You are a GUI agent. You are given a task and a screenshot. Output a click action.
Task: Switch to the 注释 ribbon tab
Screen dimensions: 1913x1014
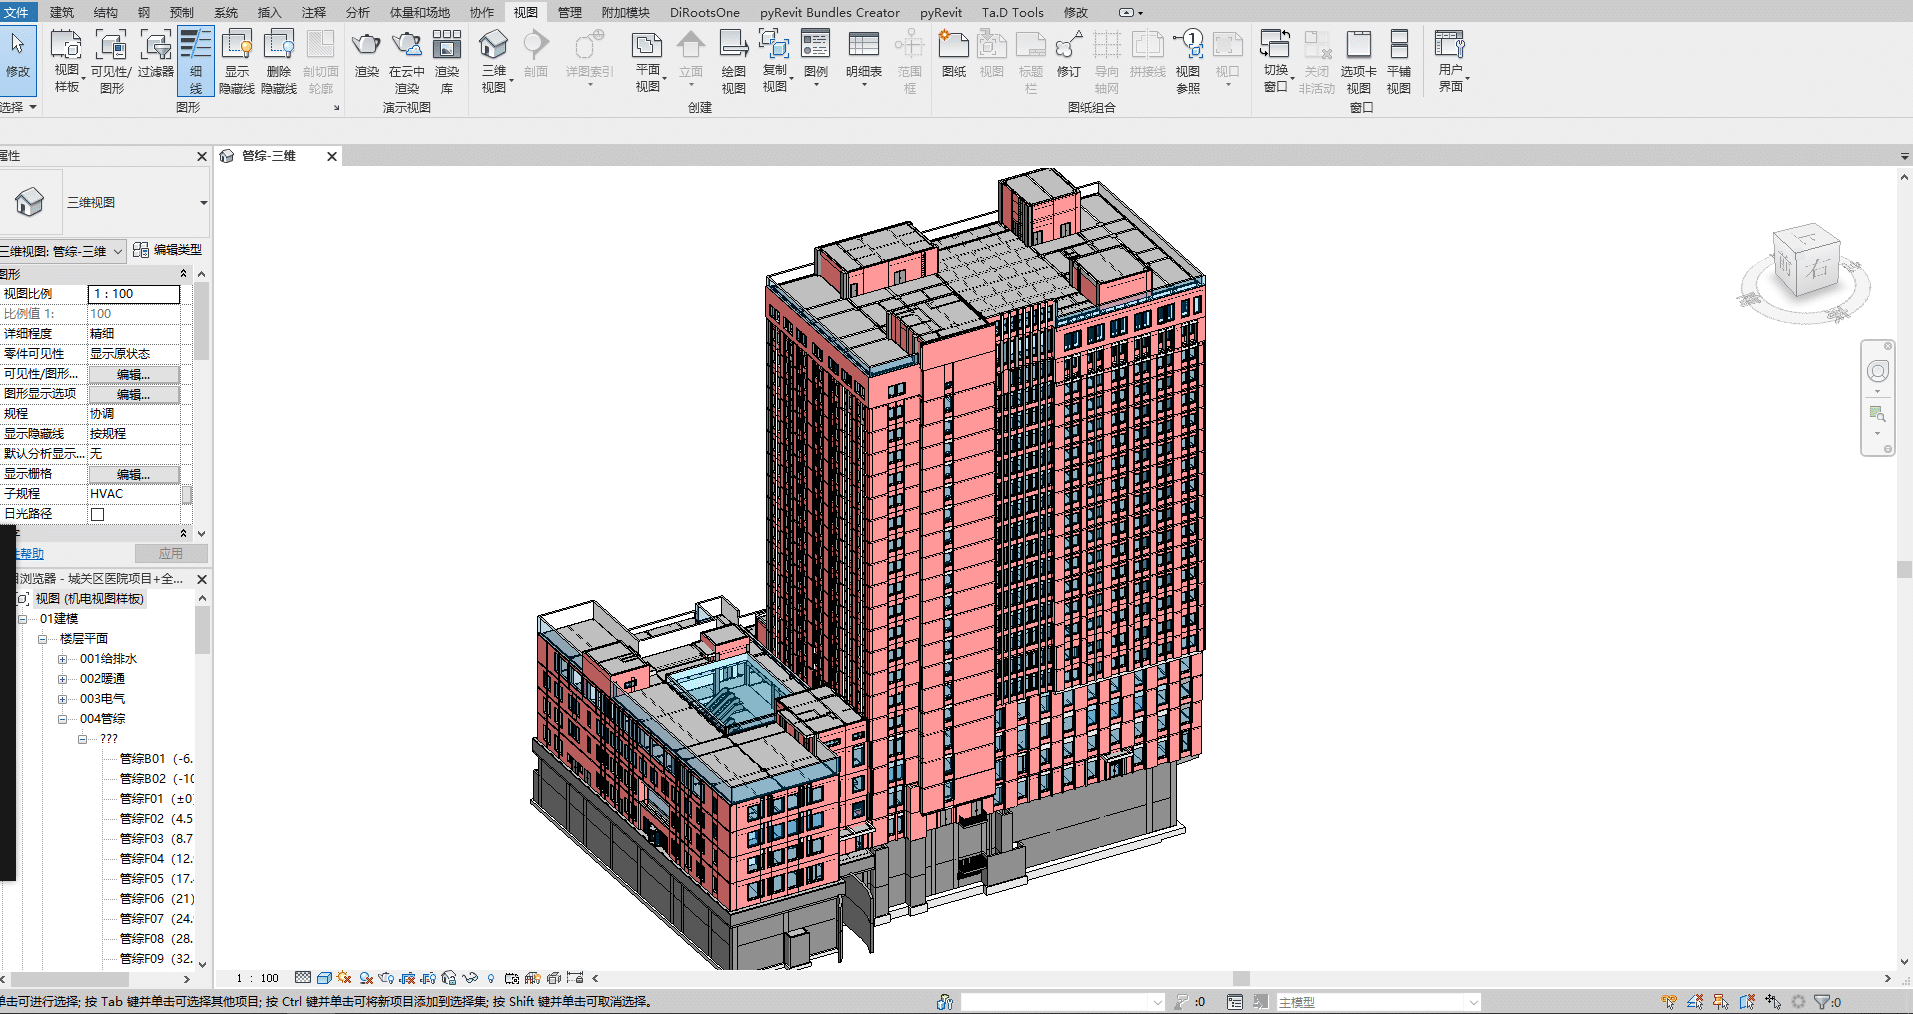pos(314,12)
